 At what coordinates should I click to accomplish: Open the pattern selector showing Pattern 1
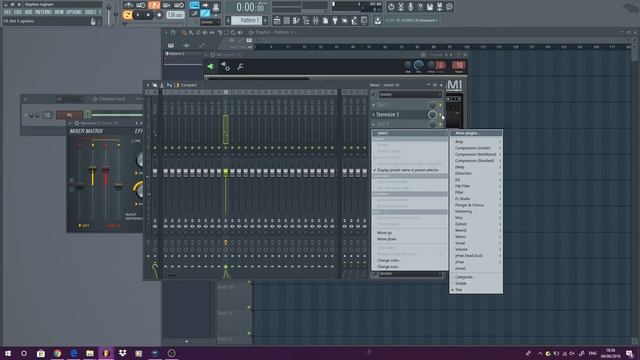(x=248, y=20)
